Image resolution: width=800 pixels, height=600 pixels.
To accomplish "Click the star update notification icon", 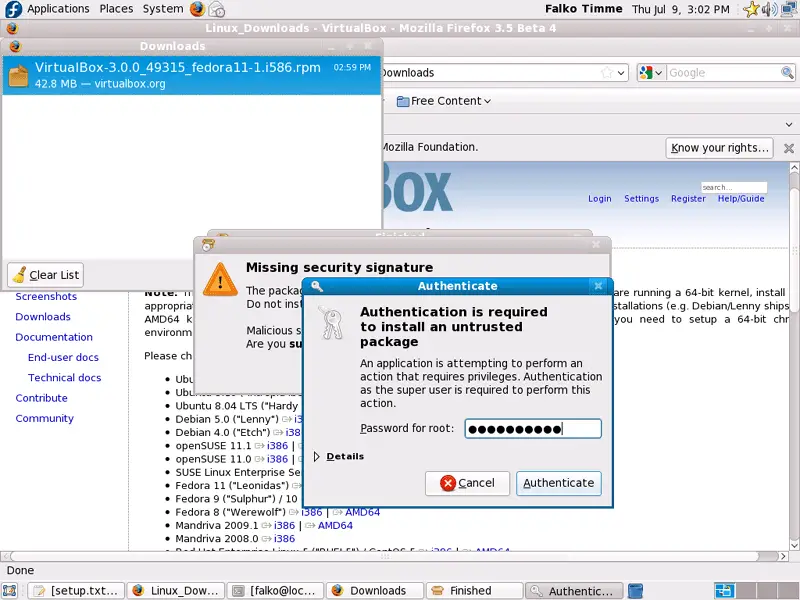I will point(751,9).
